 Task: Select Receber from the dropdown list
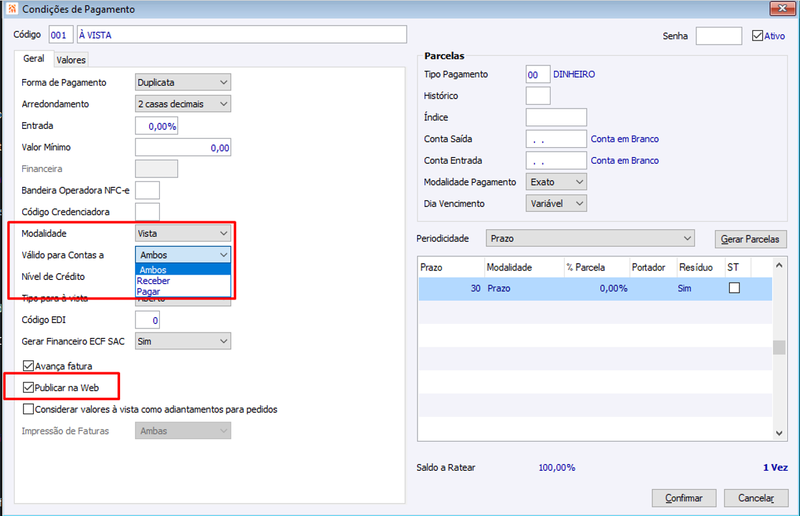tap(183, 281)
